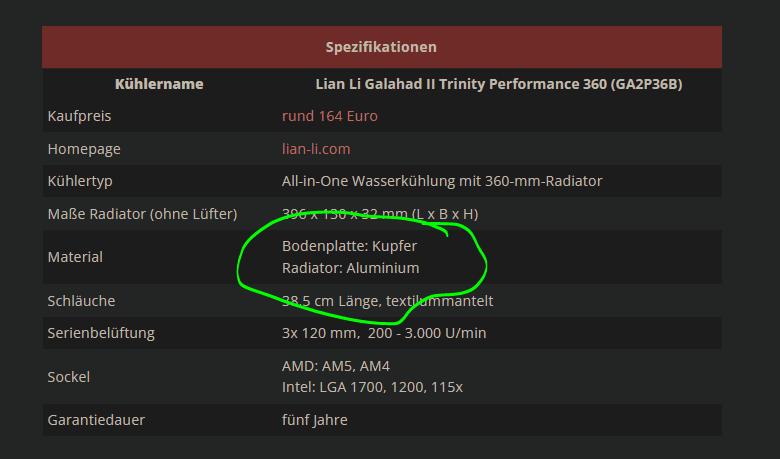This screenshot has height=459, width=780.
Task: Click the 'Radiator: Aluminium' text
Action: coord(351,268)
